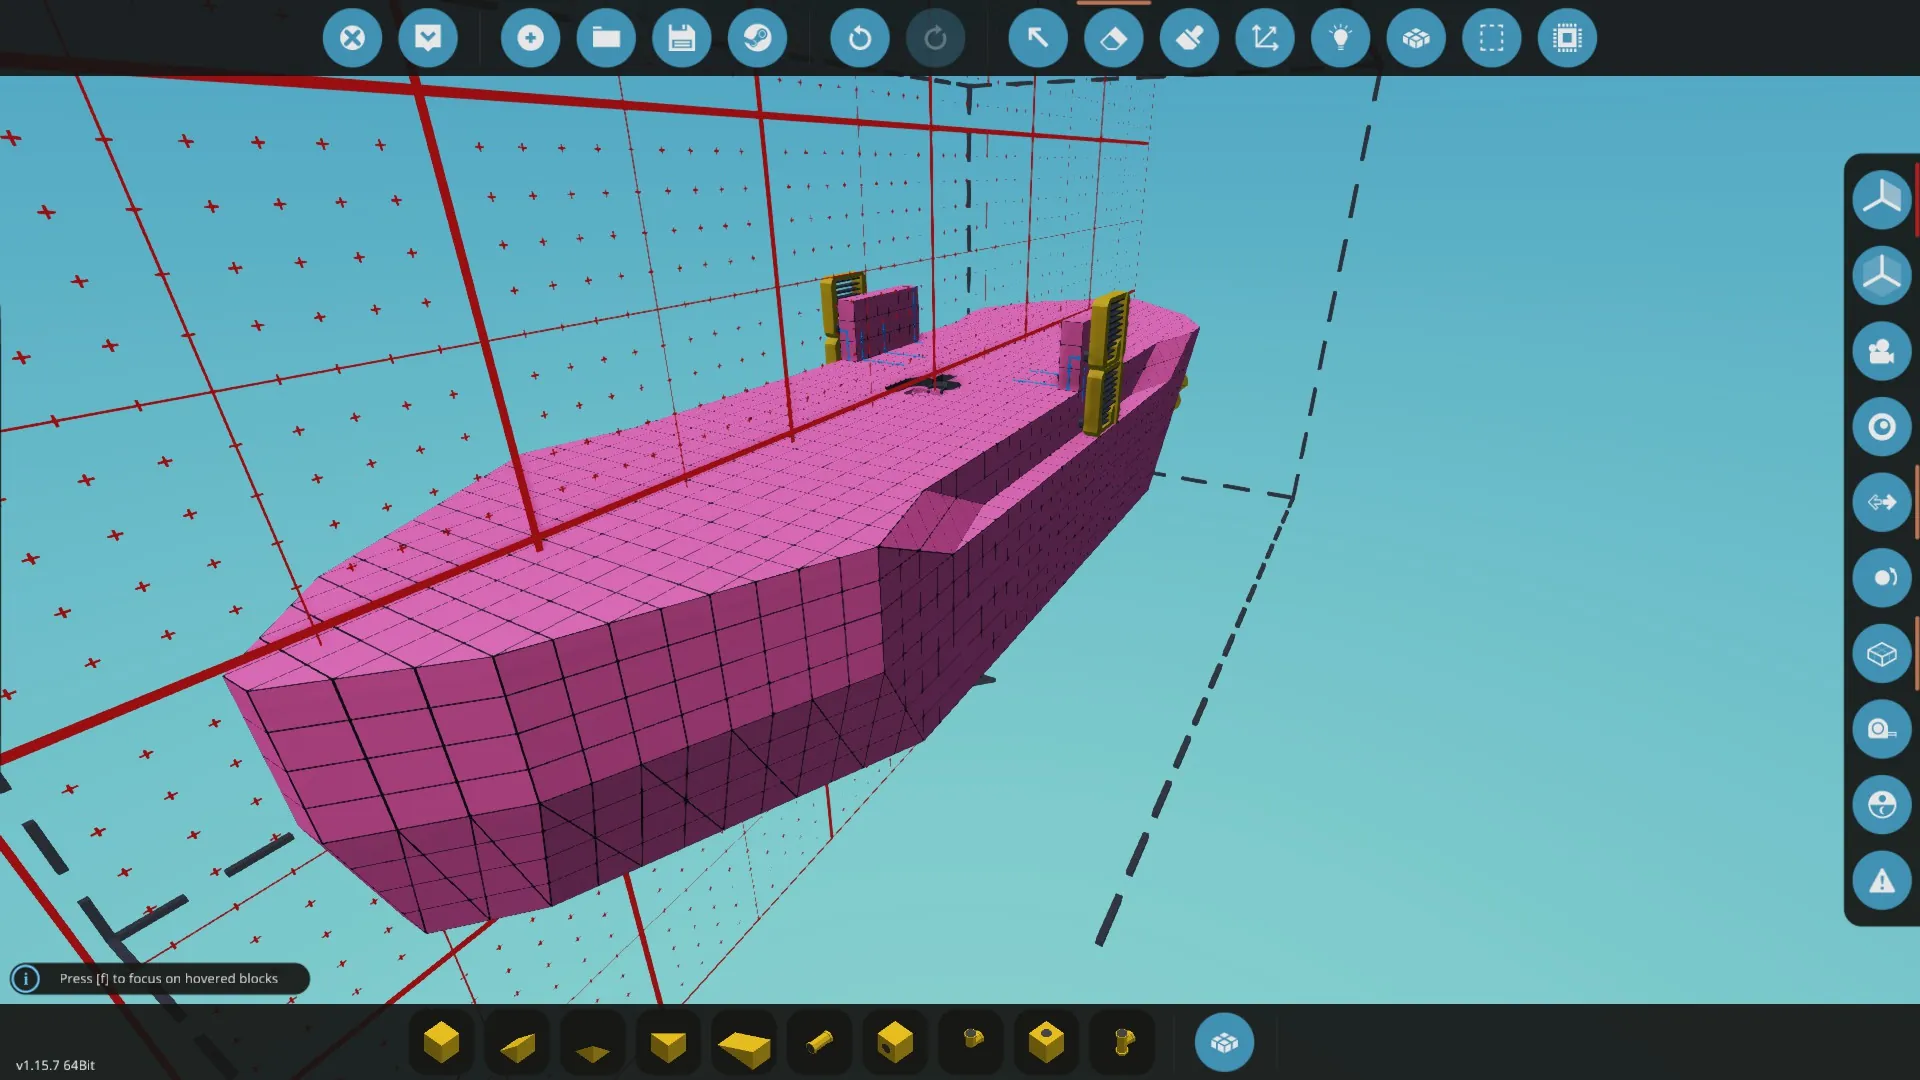Image resolution: width=1920 pixels, height=1080 pixels.
Task: Click the exit editor X button
Action: [352, 38]
